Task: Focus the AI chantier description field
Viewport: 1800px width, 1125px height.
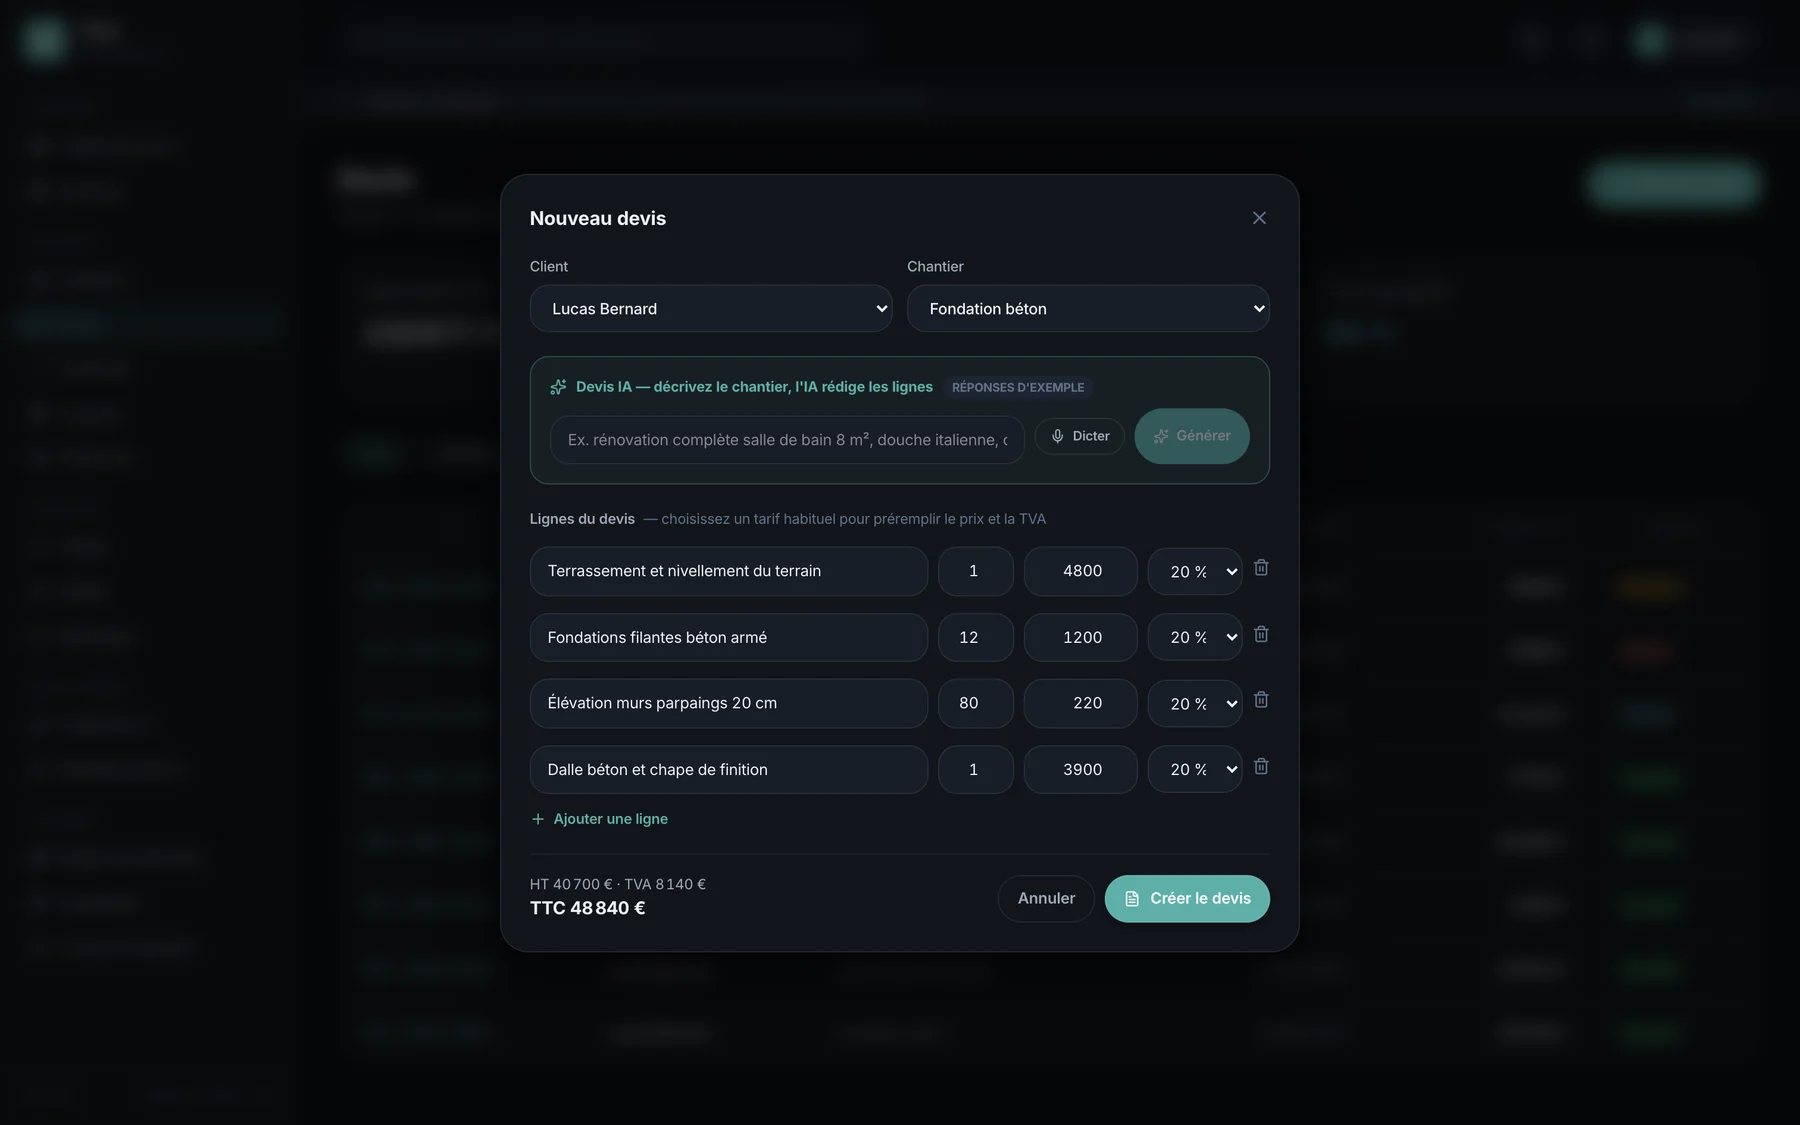Action: coord(787,440)
